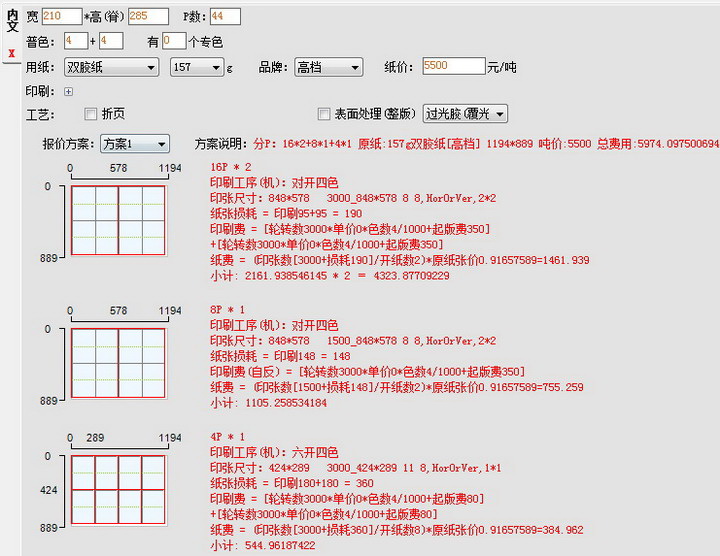The height and width of the screenshot is (556, 720).
Task: Click the '8P * 1' heading text
Action: click(228, 310)
